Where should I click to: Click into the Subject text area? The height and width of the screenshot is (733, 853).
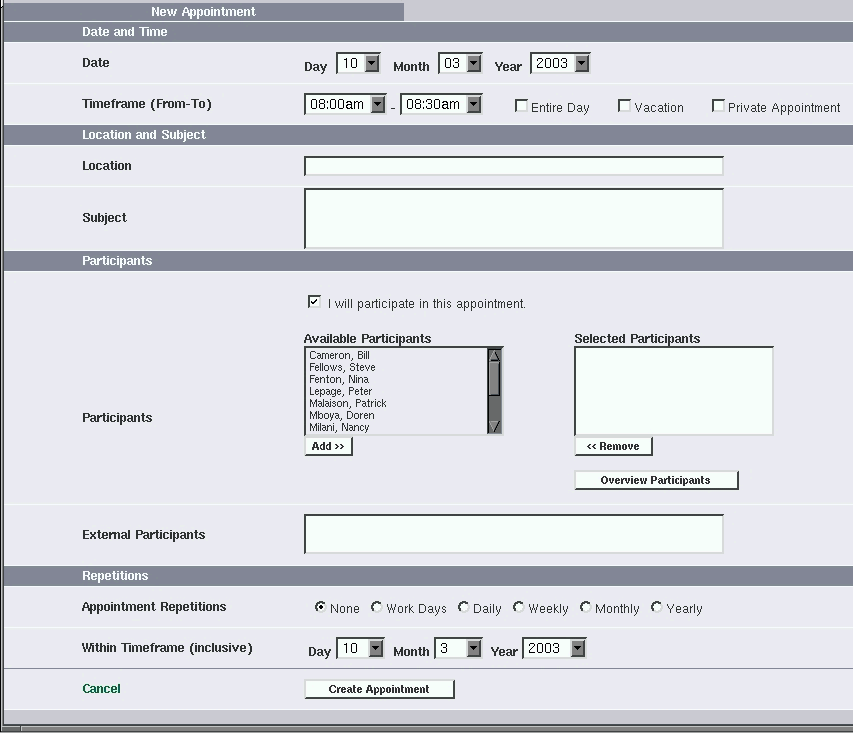[x=514, y=218]
